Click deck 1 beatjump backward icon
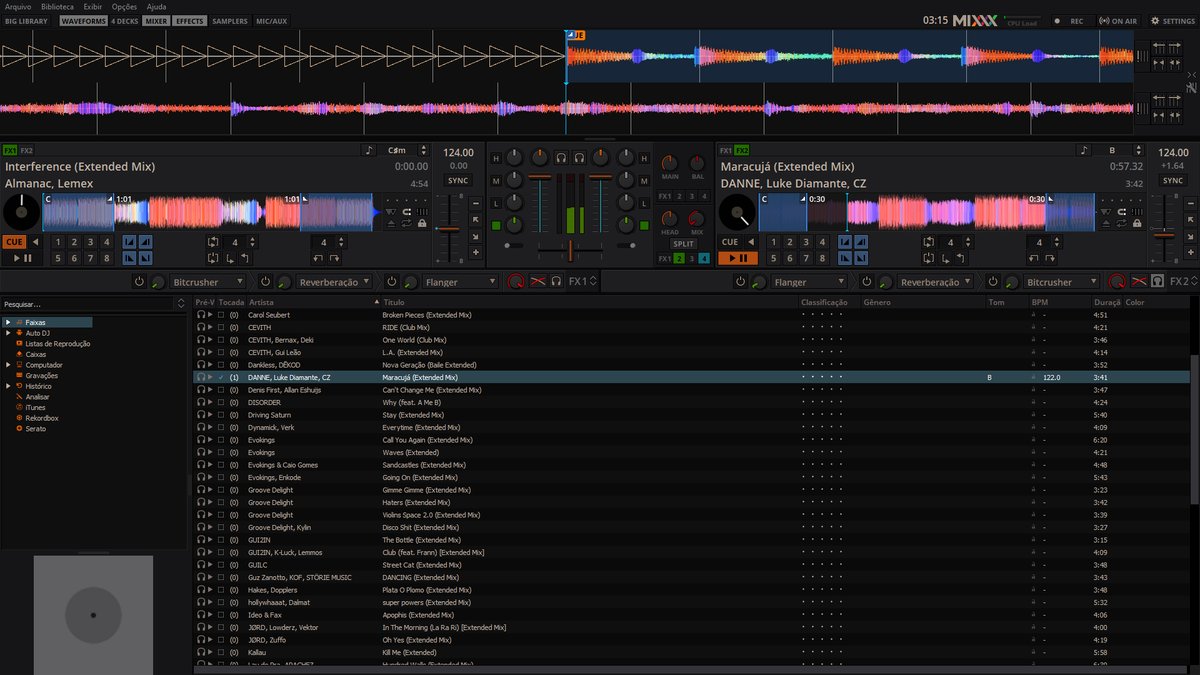 click(318, 258)
